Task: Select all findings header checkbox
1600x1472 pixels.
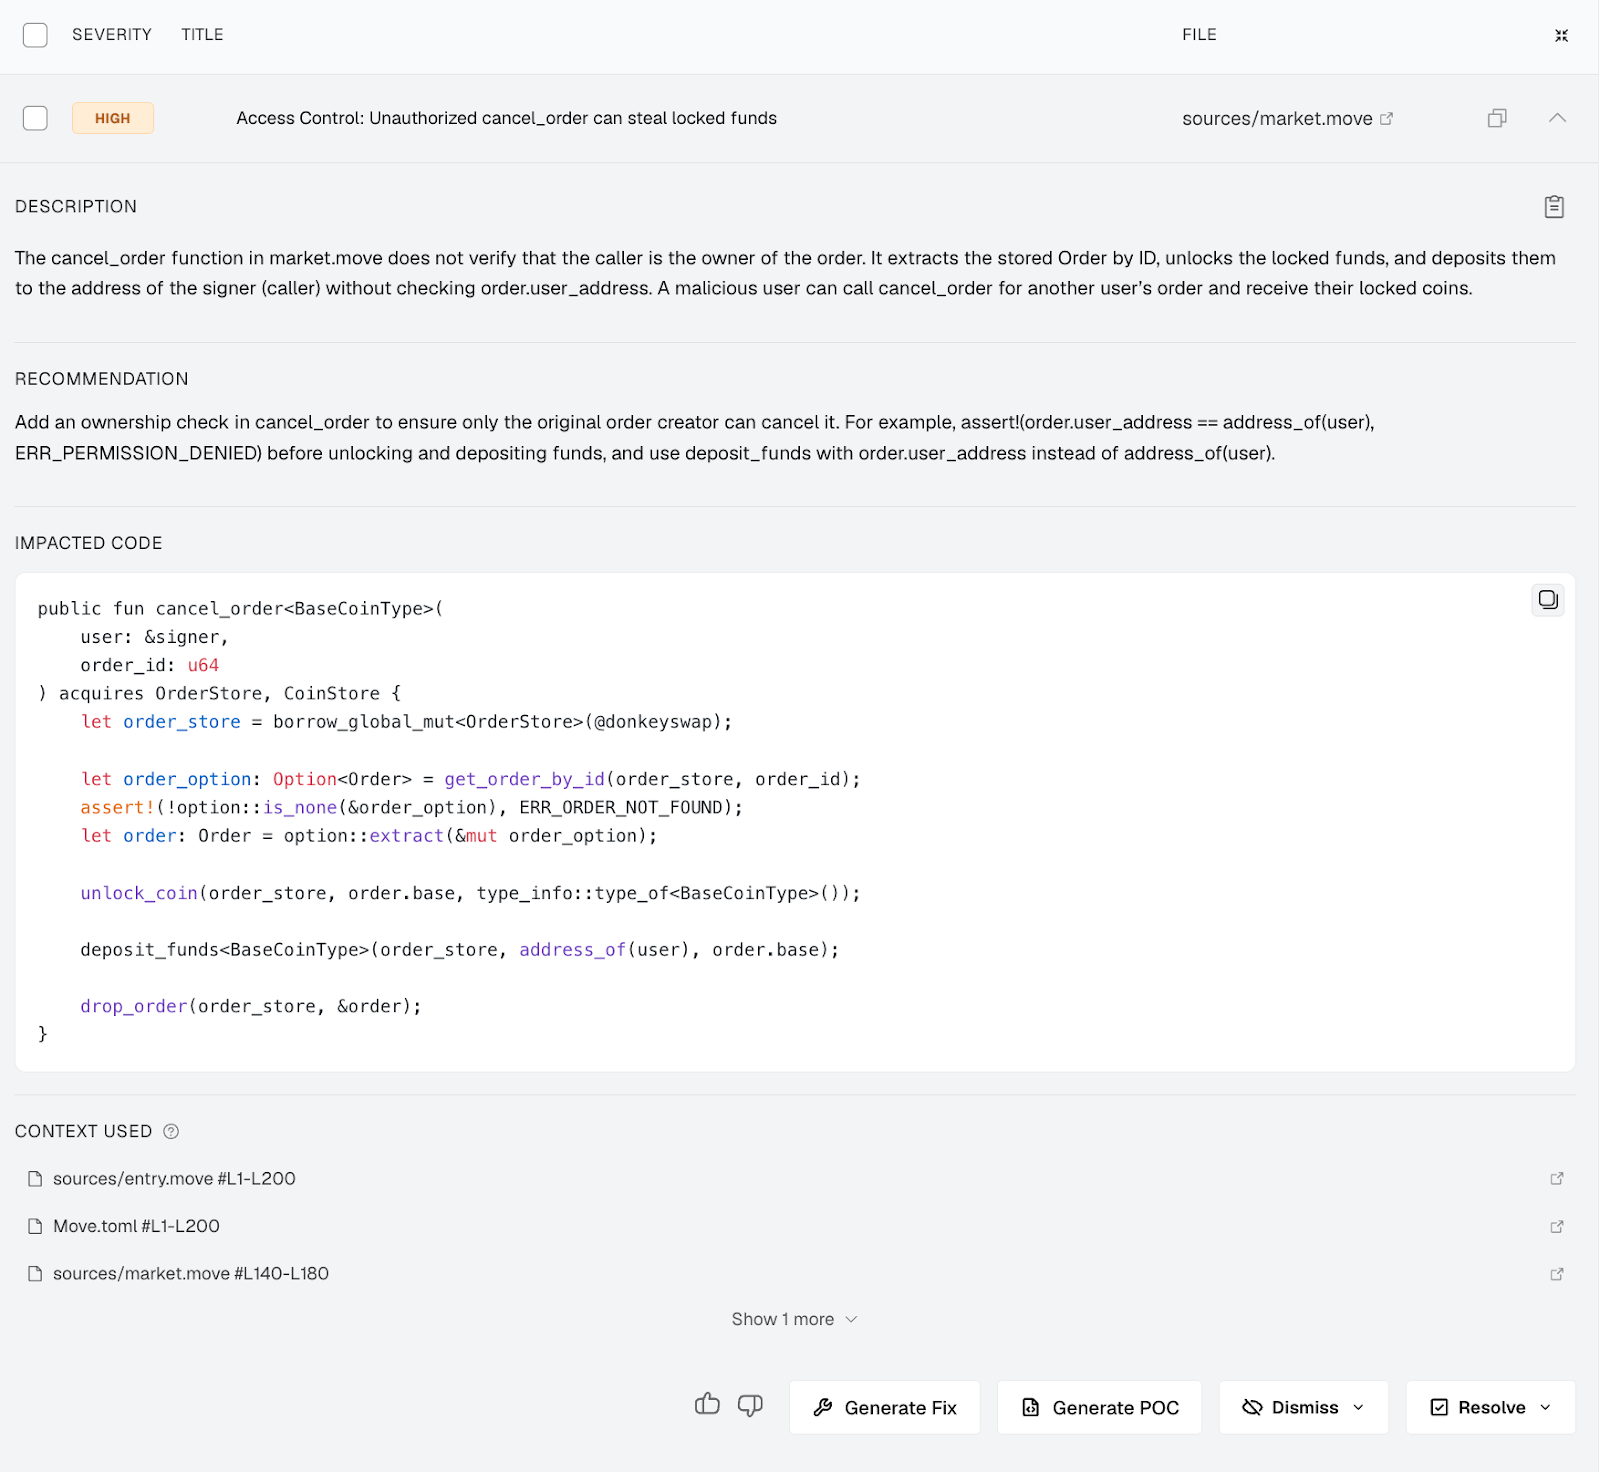Action: pyautogui.click(x=35, y=35)
